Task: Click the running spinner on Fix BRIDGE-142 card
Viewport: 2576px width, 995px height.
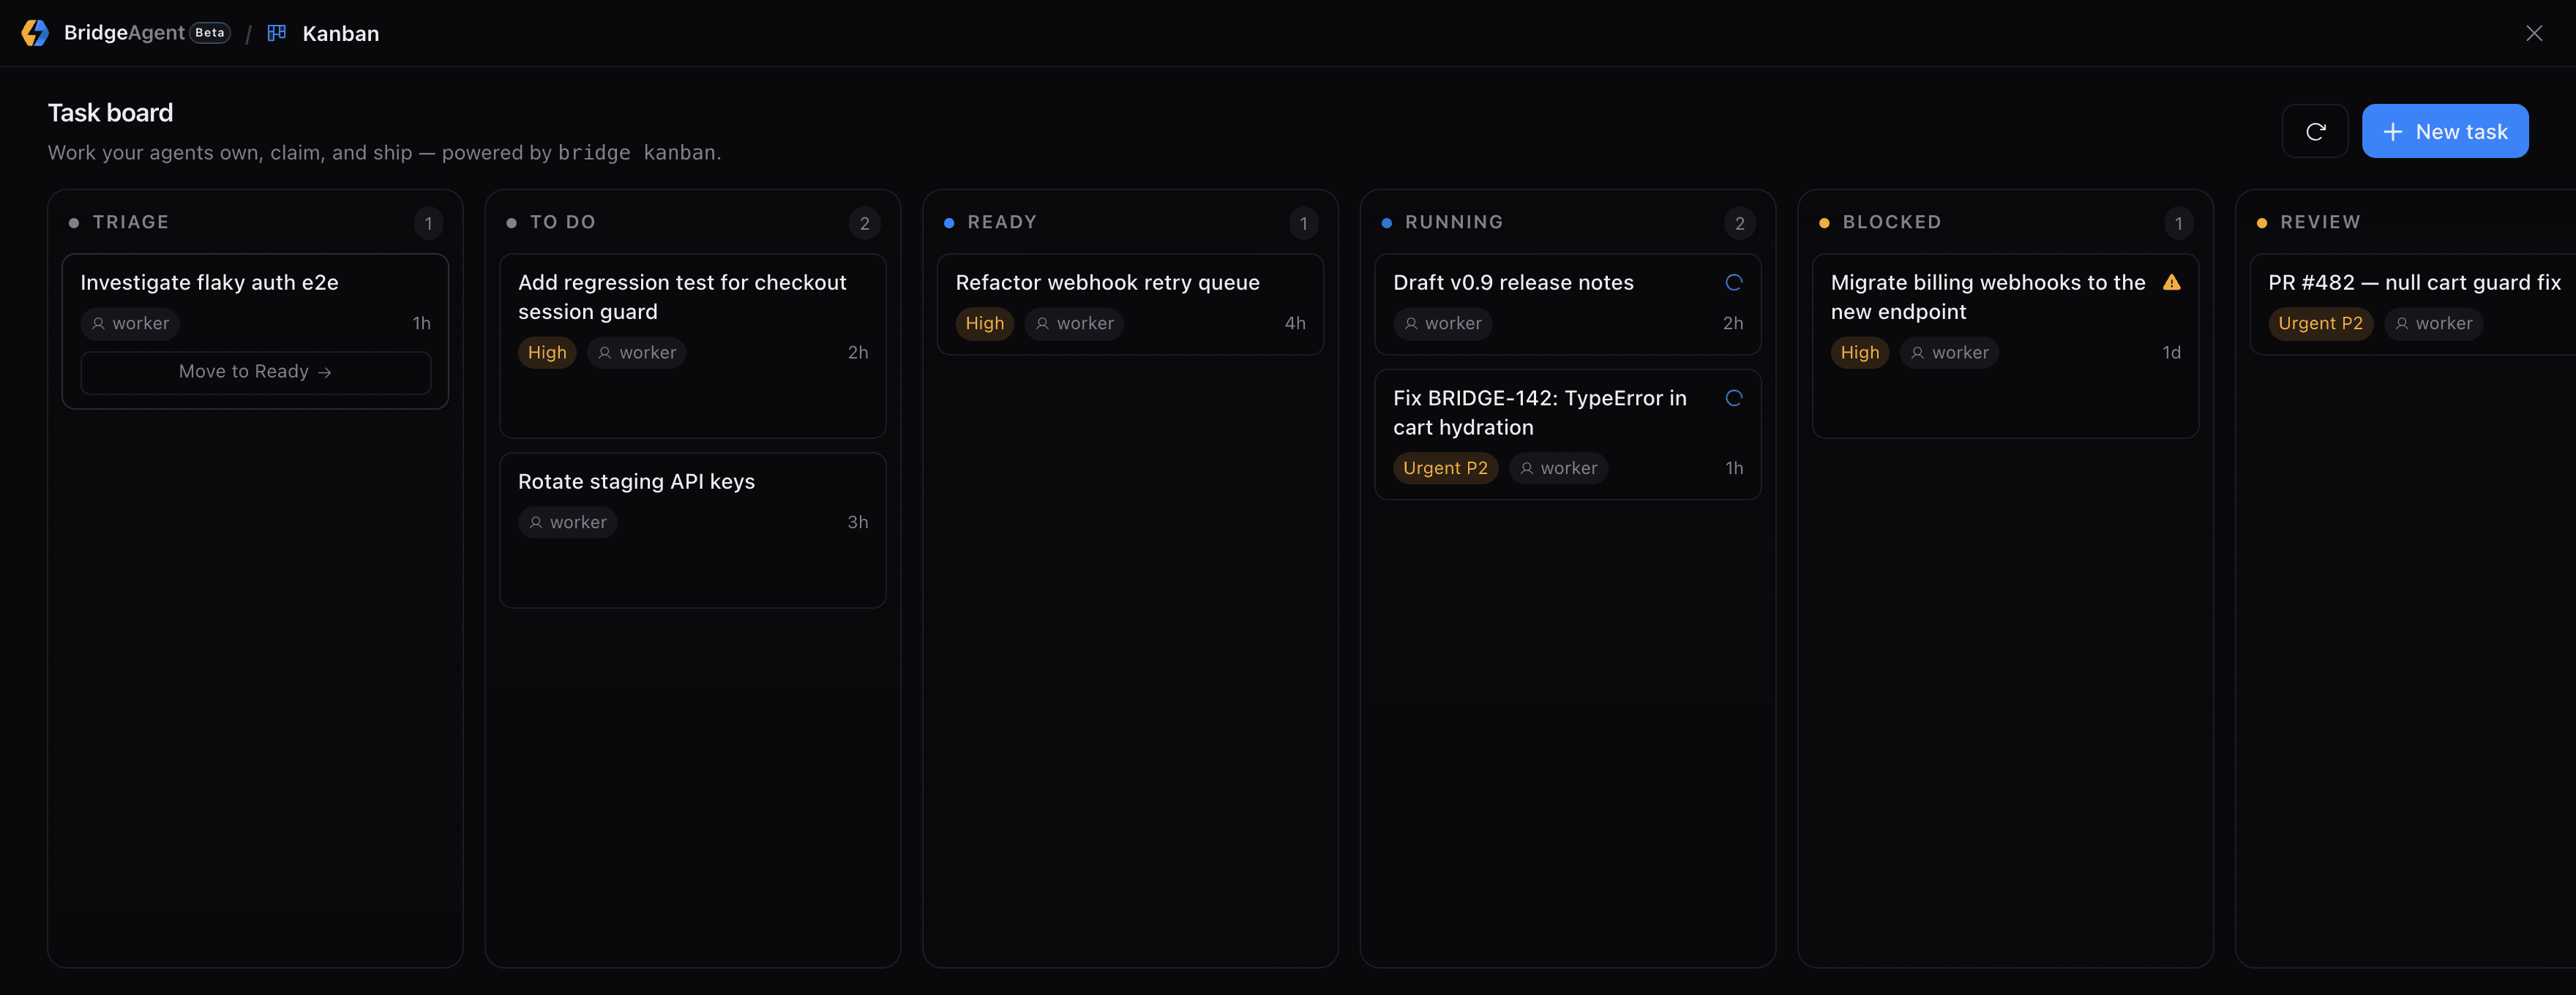Action: click(1734, 398)
